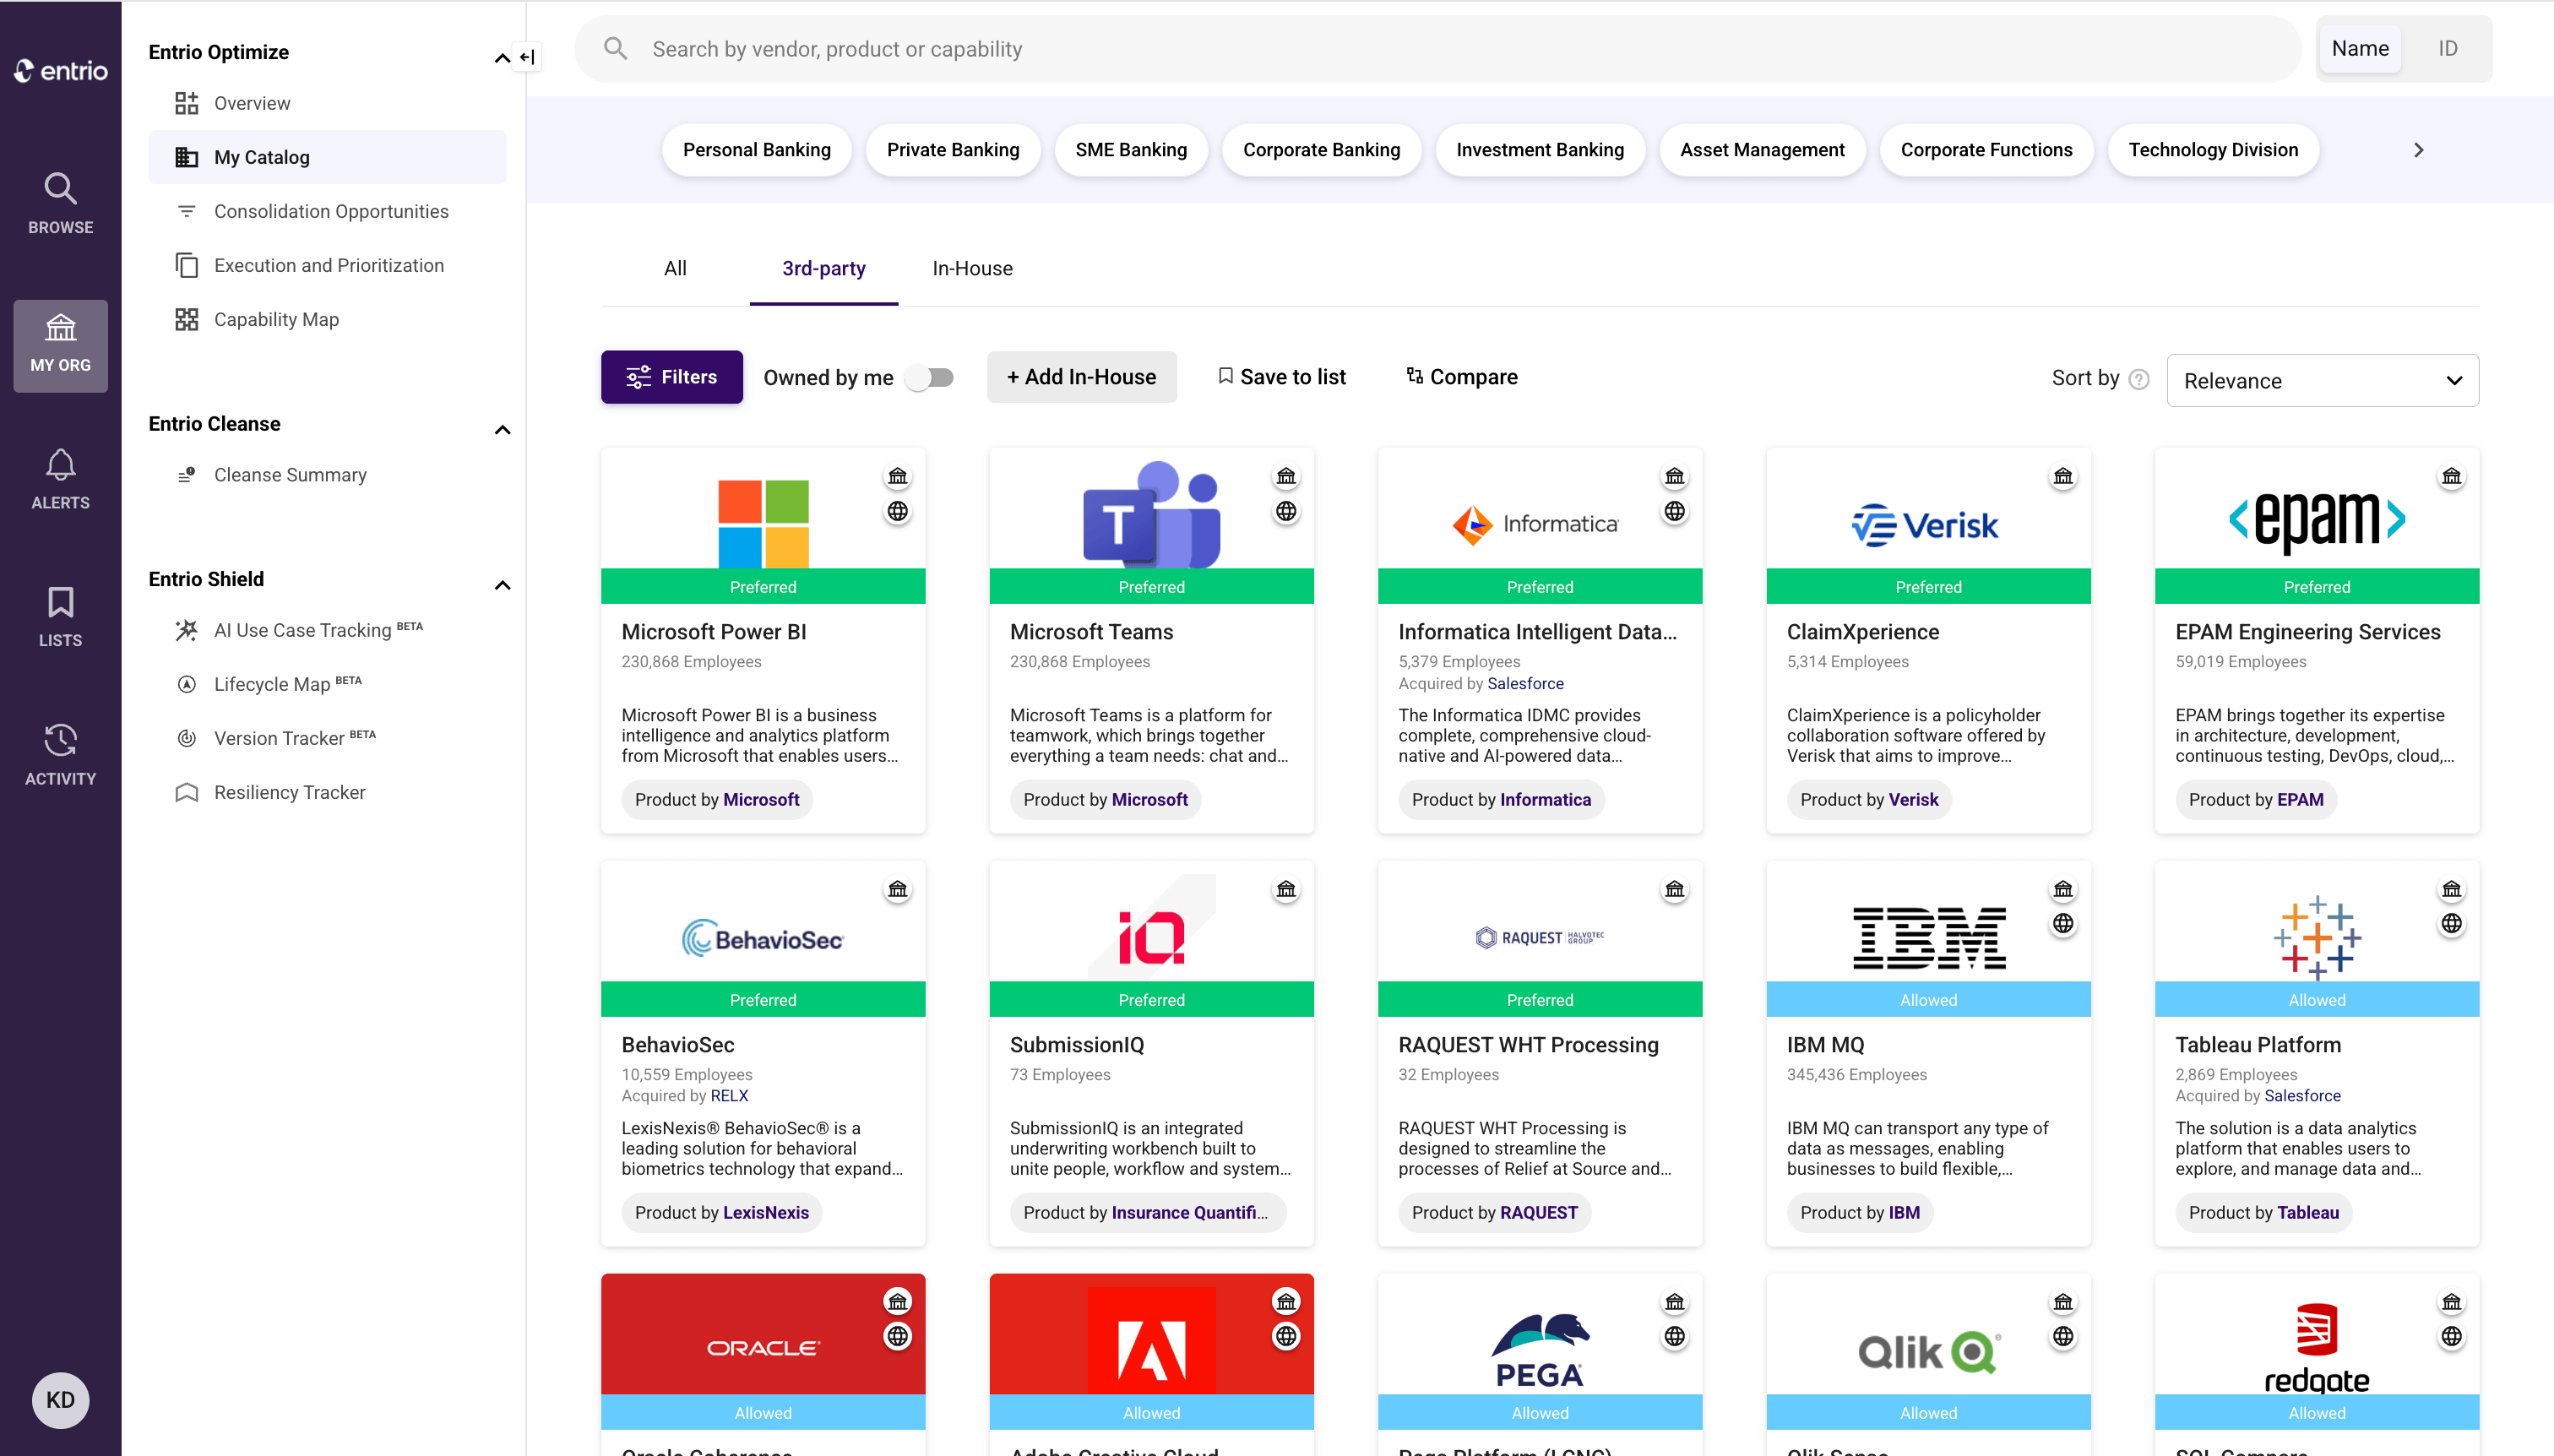
Task: Click the organization icon on BehavioSec card
Action: 897,889
